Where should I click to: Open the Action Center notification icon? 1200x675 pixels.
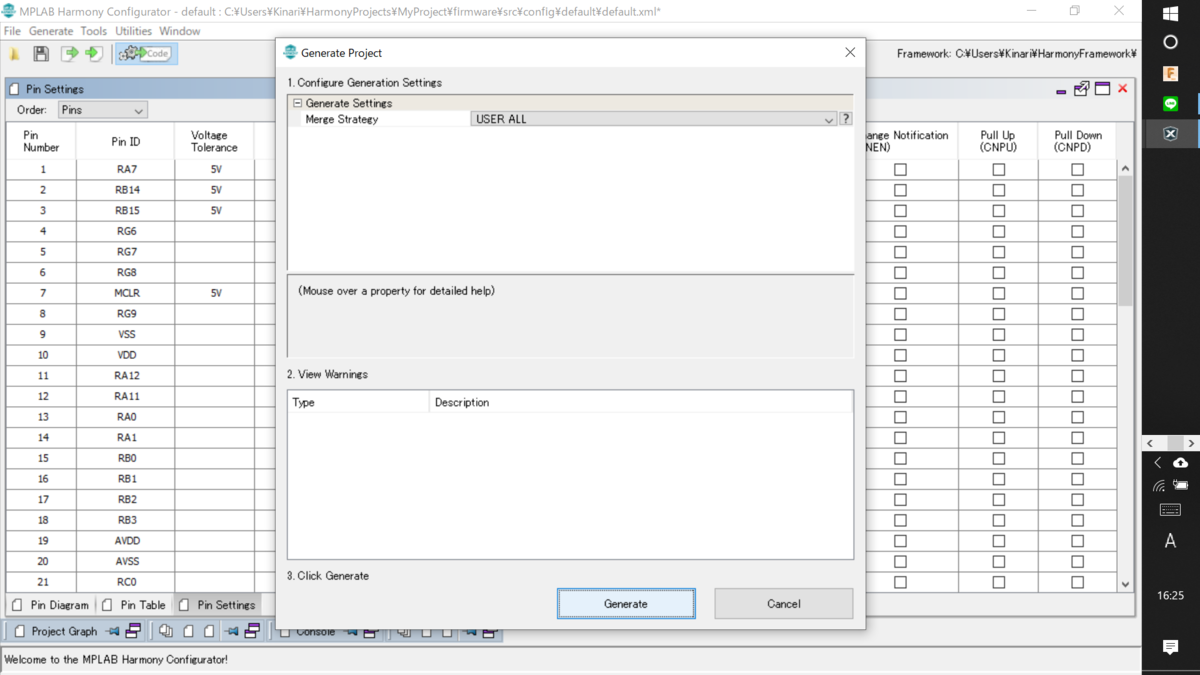pos(1171,648)
